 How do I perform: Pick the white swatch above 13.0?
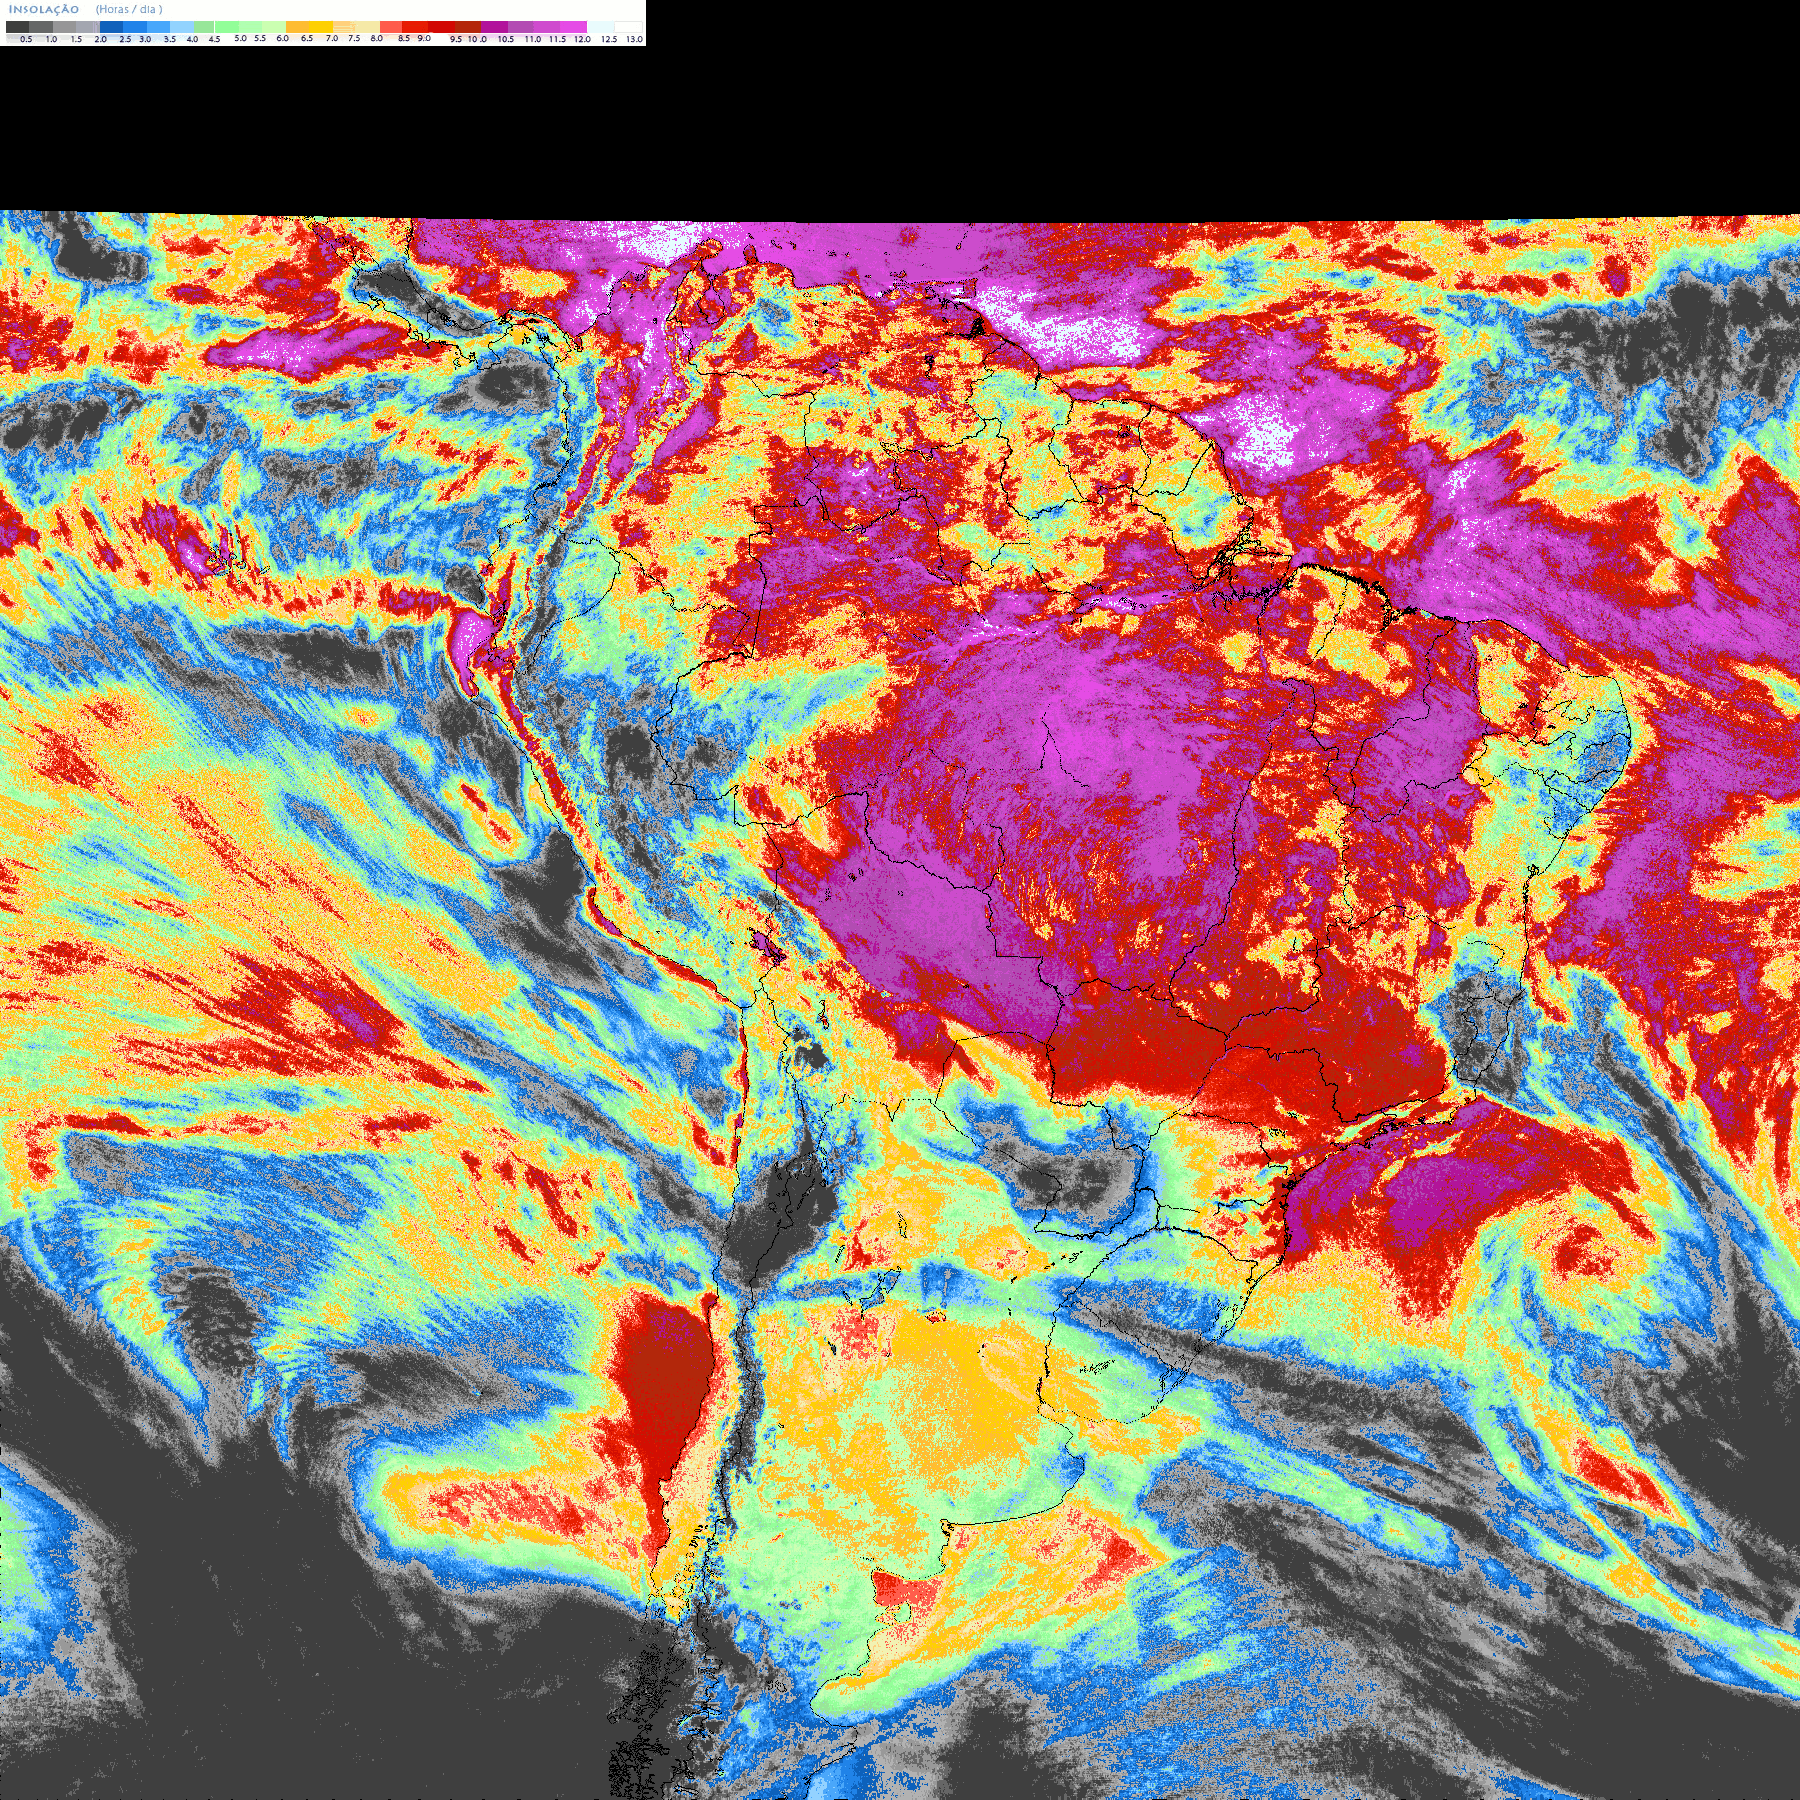628,27
